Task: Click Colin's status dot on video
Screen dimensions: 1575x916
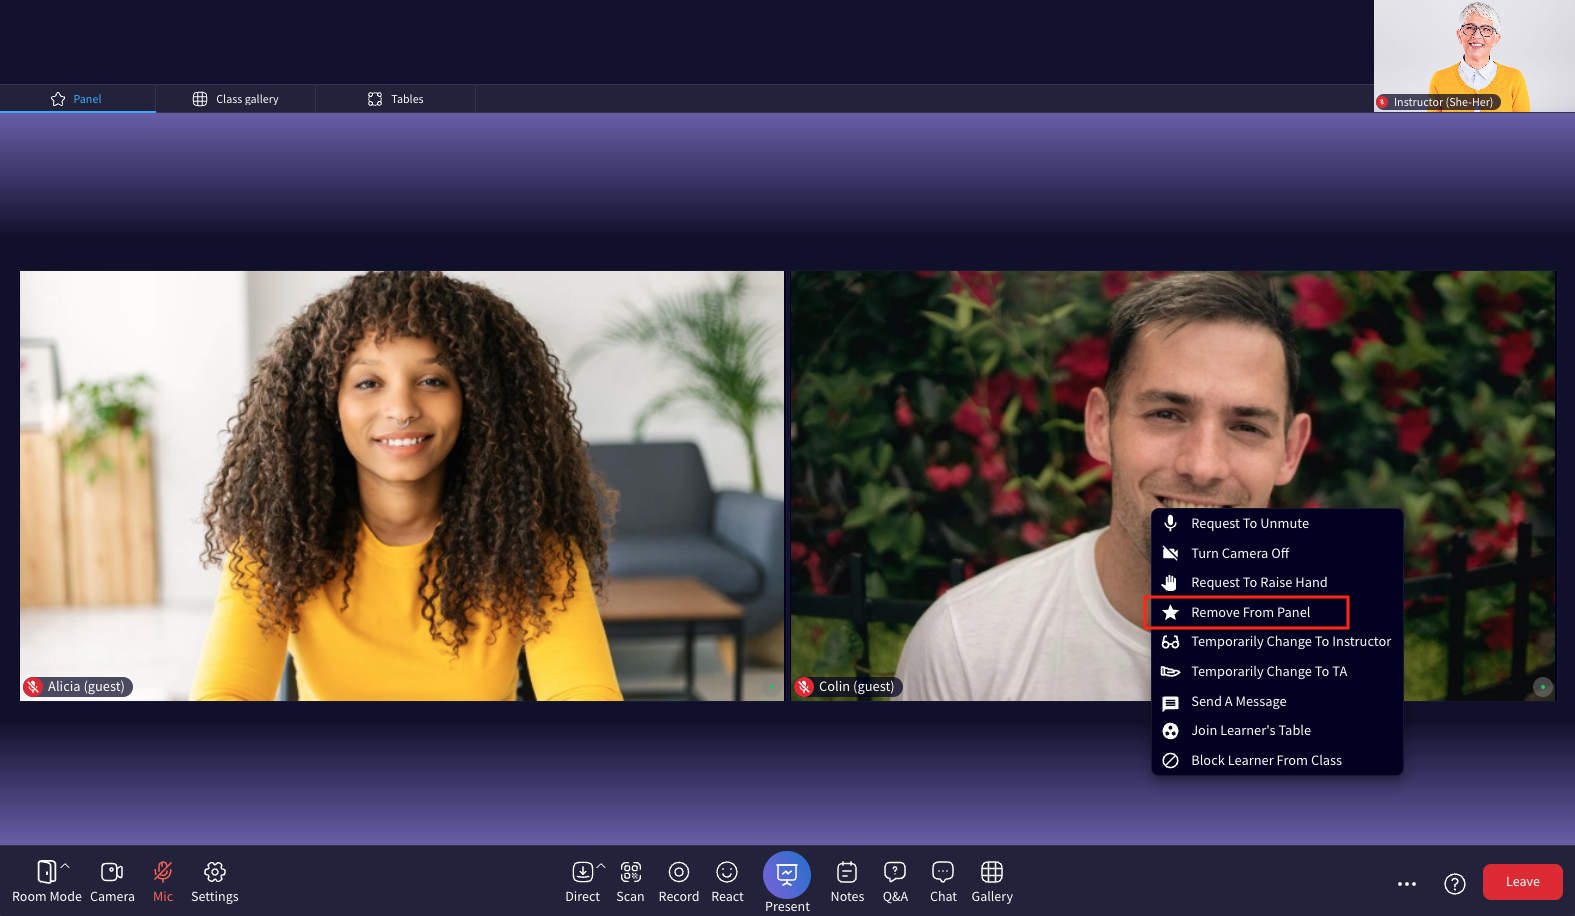Action: point(1543,687)
